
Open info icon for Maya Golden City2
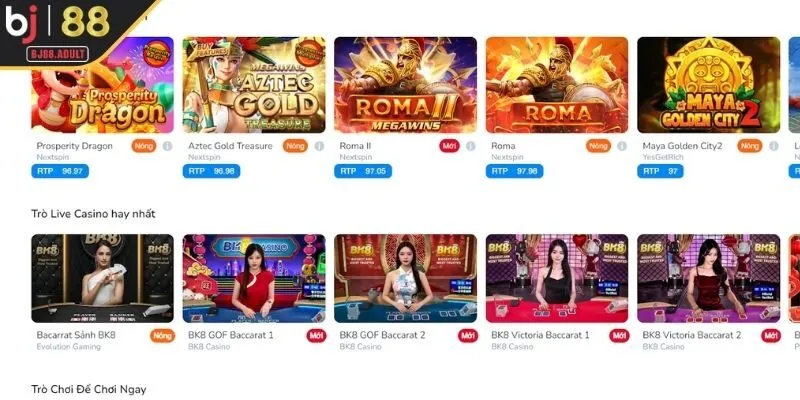click(773, 146)
